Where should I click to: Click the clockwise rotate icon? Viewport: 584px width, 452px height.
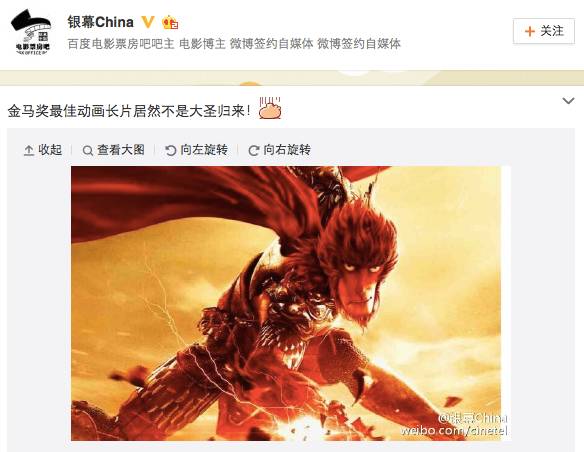click(254, 150)
